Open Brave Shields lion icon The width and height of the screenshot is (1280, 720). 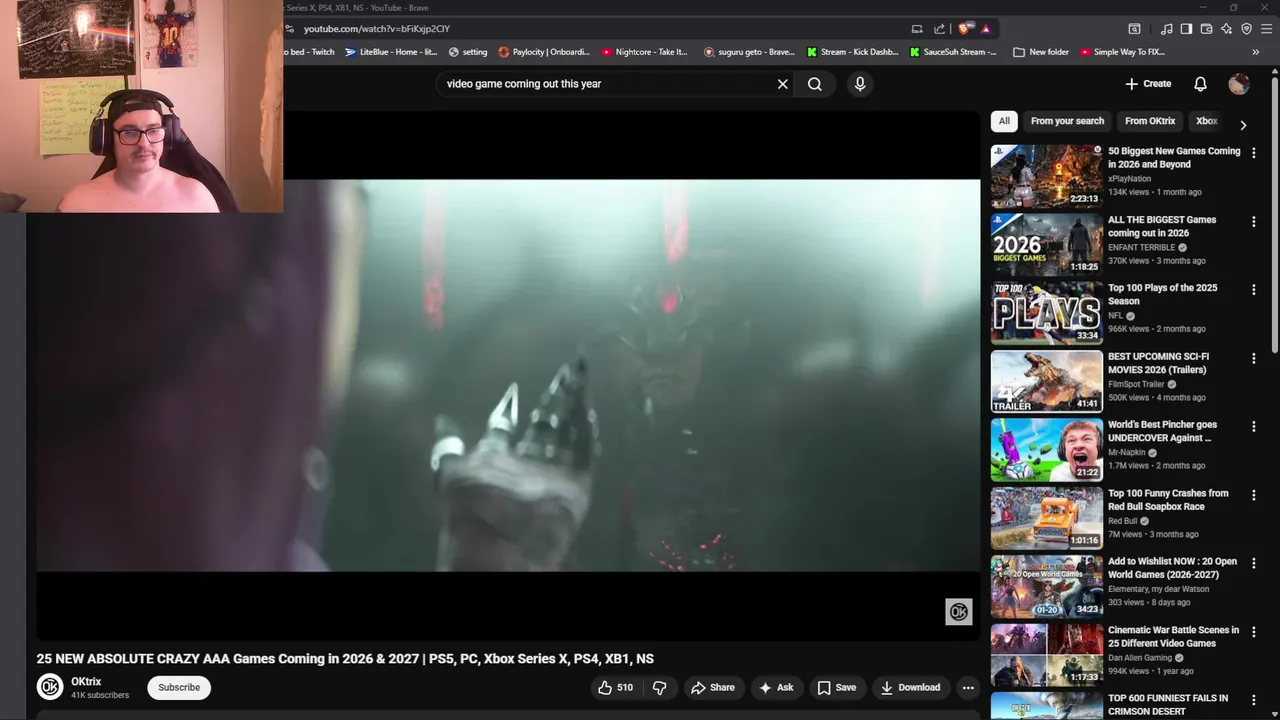coord(965,29)
